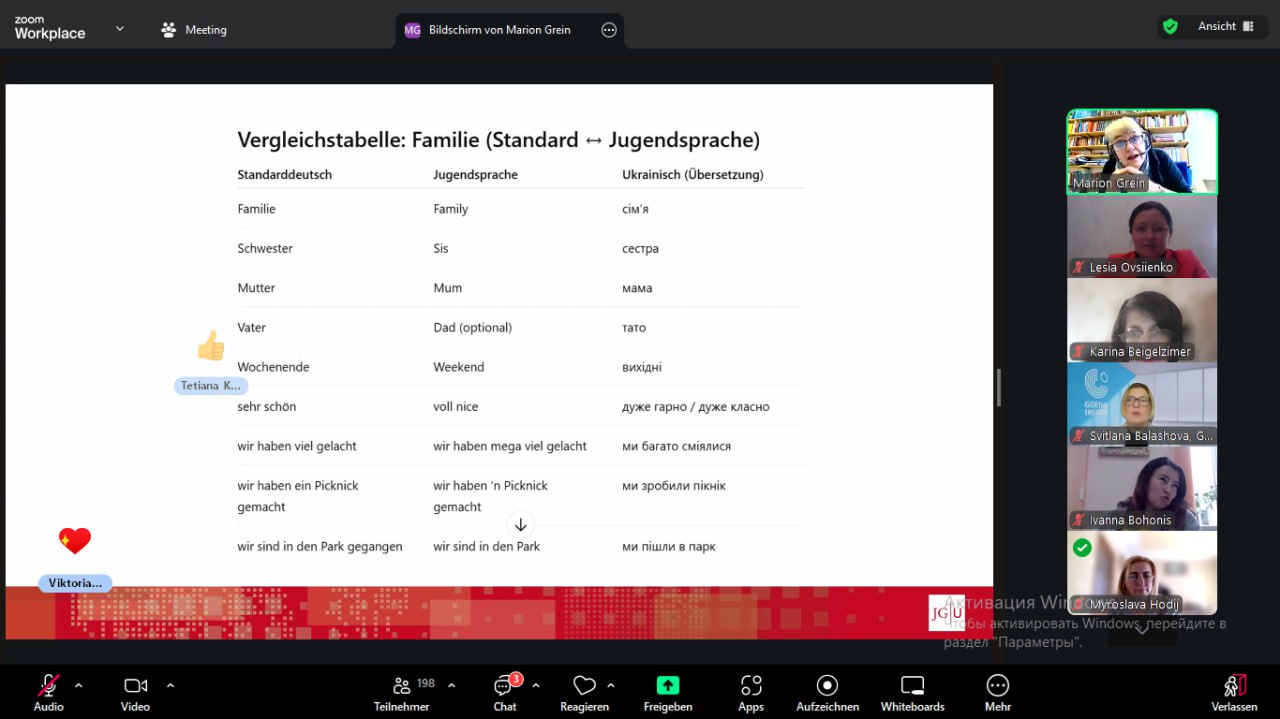1280x719 pixels.
Task: Click the green encryption shield icon
Action: [1170, 27]
